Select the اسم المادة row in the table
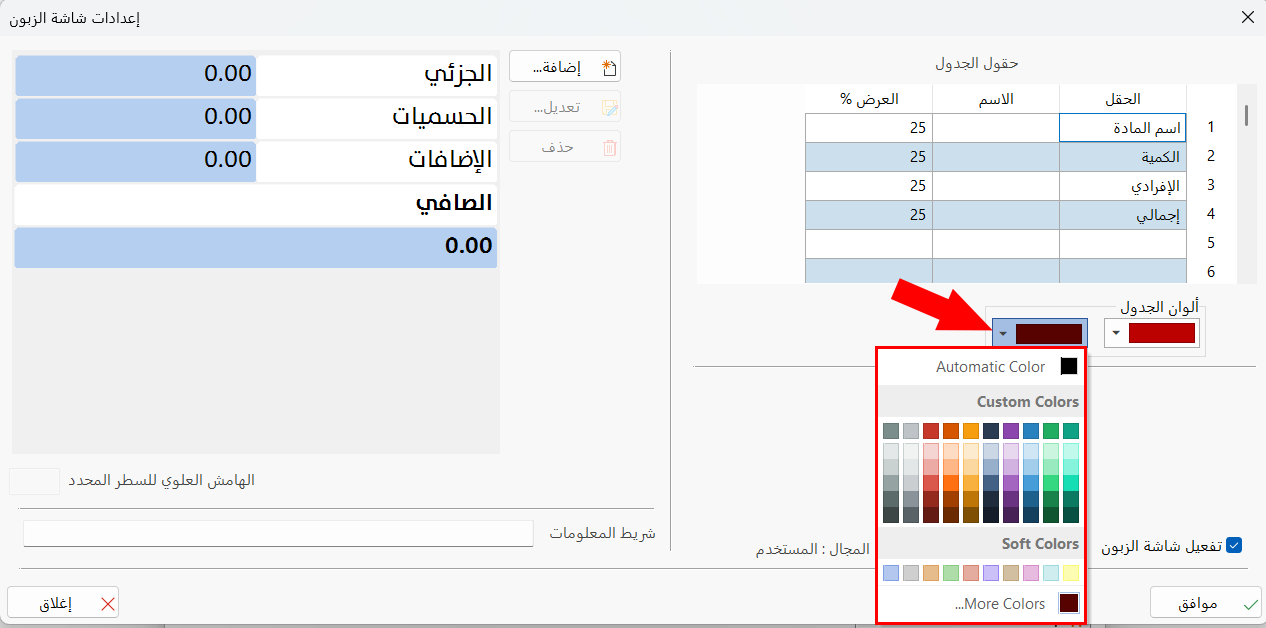The width and height of the screenshot is (1266, 628). (x=1123, y=127)
